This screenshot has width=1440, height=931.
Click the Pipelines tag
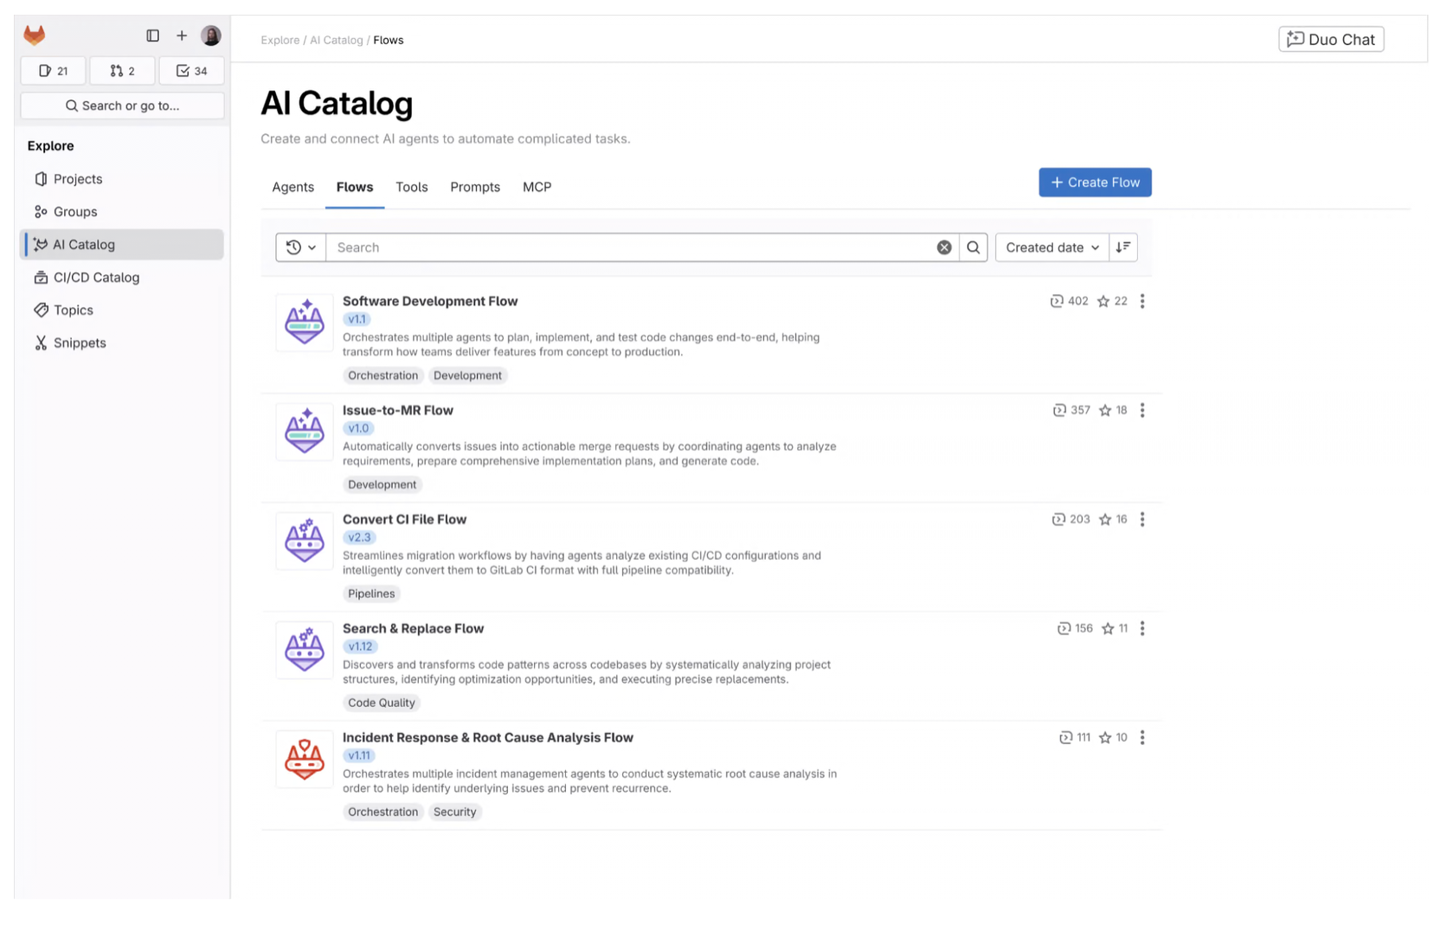click(371, 594)
